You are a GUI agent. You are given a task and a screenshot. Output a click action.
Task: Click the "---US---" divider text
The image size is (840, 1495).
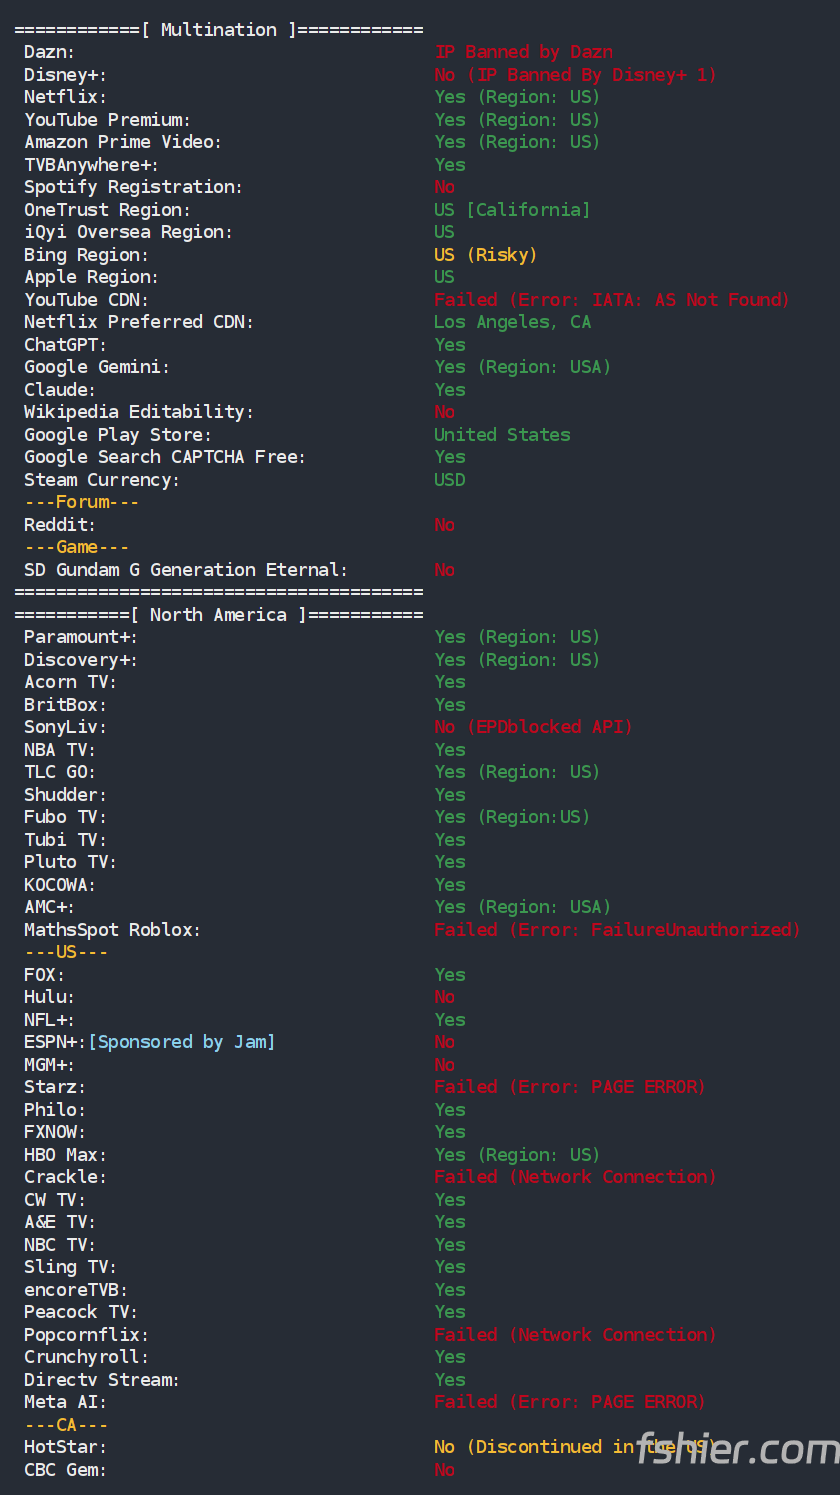pos(66,952)
